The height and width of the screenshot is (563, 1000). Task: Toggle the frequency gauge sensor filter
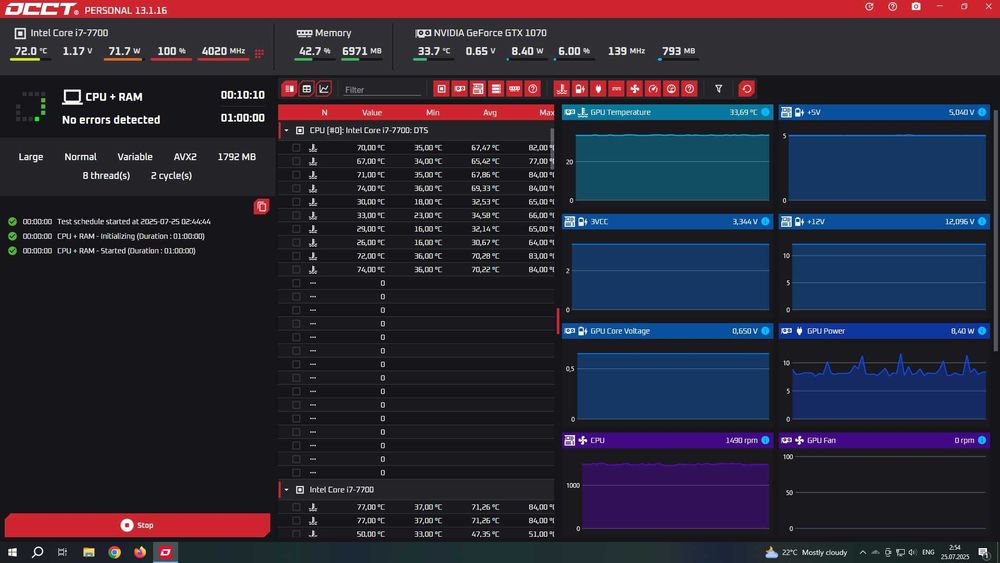(653, 89)
